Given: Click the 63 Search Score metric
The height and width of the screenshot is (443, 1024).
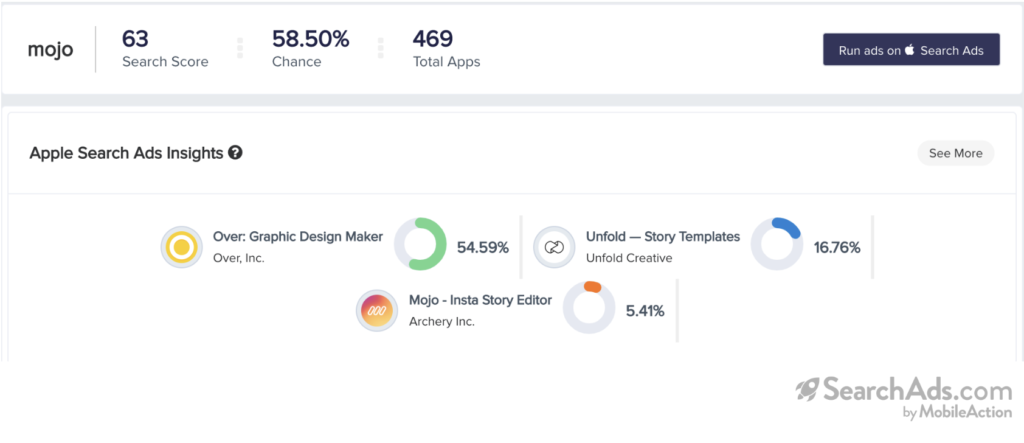Looking at the screenshot, I should pos(165,49).
